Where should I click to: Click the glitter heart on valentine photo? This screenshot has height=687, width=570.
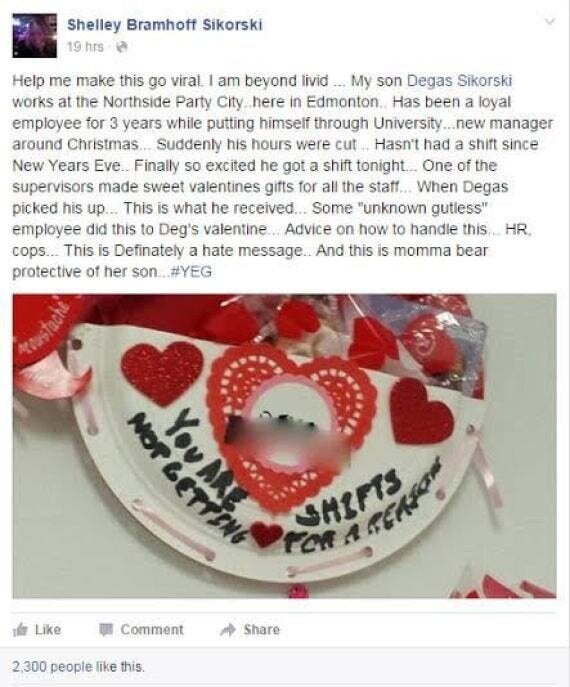162,373
